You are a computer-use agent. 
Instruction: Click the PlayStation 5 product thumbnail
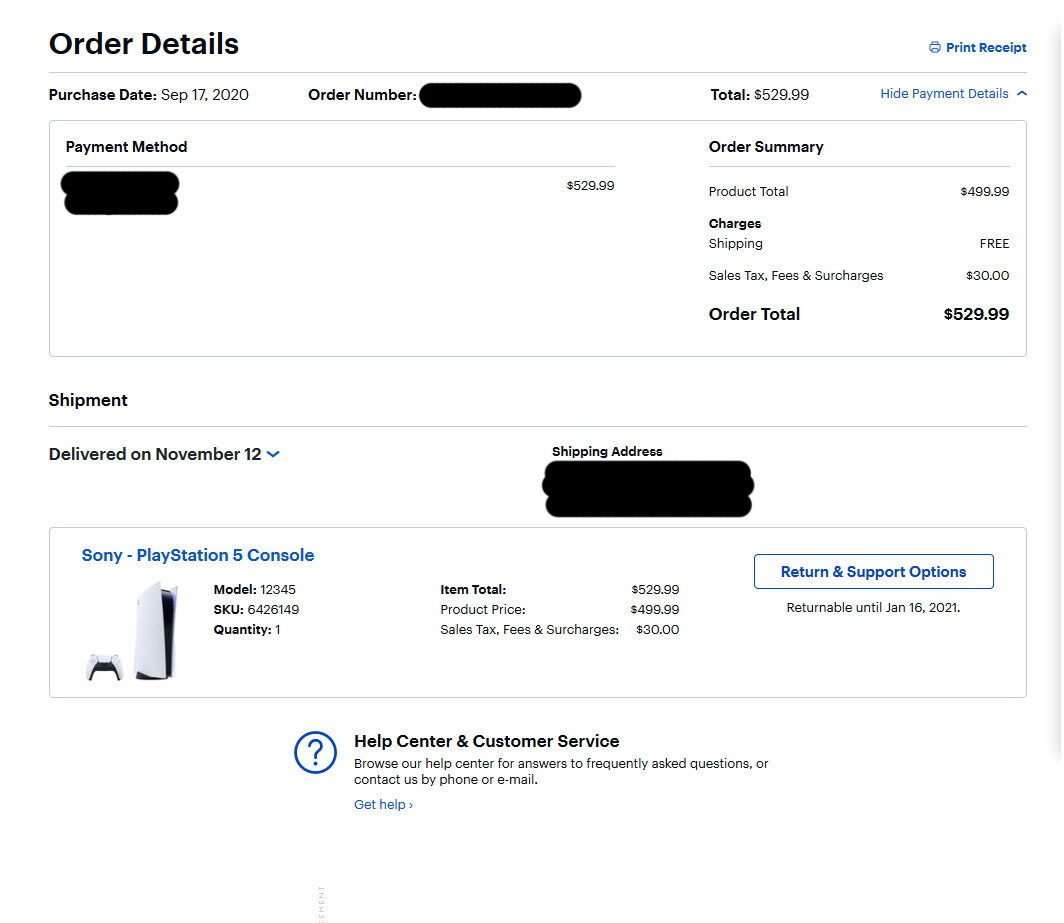click(x=133, y=630)
